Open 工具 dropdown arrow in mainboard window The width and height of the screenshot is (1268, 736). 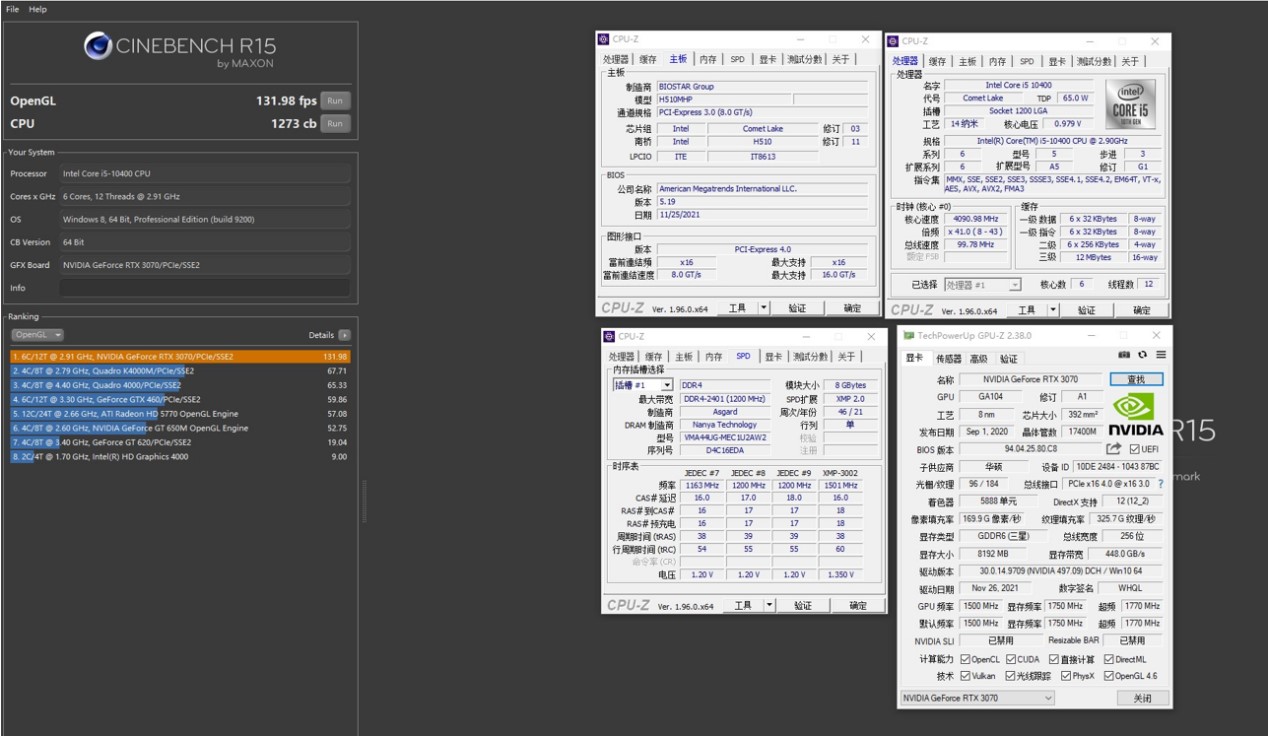click(x=764, y=308)
